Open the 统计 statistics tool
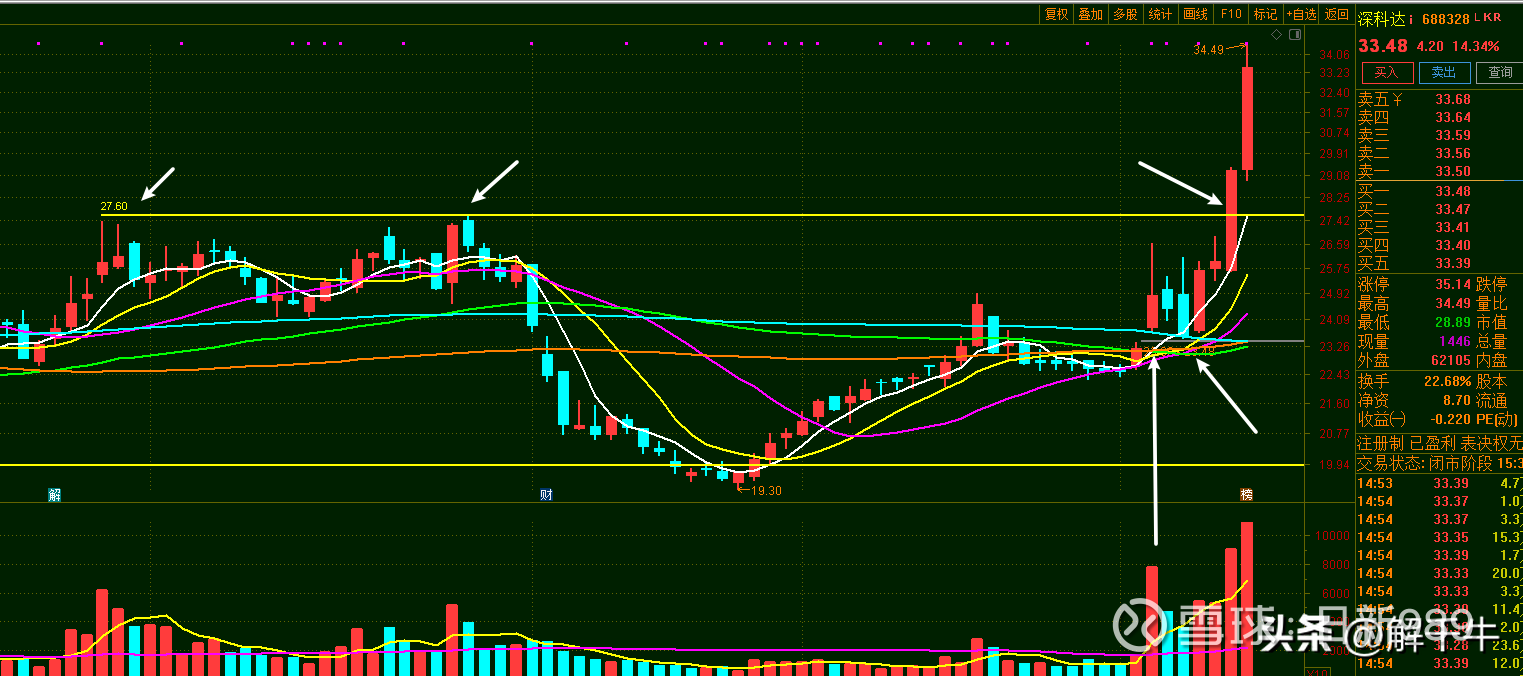Image resolution: width=1523 pixels, height=676 pixels. [x=1160, y=14]
